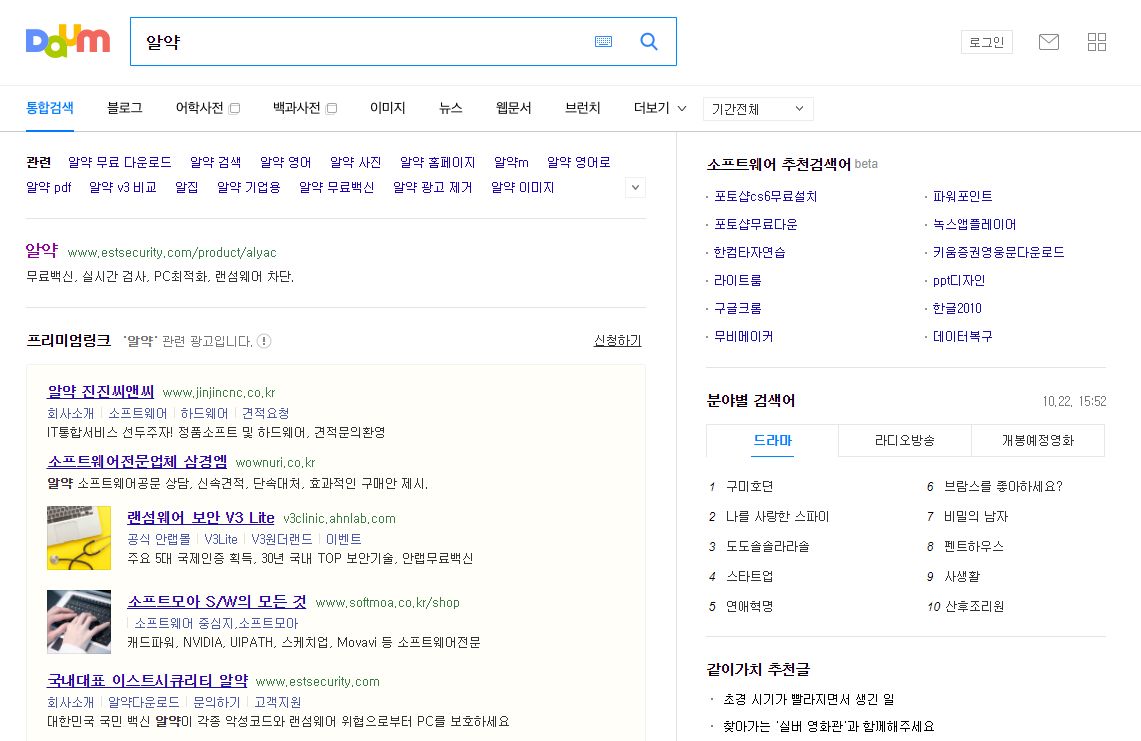Open the mail envelope icon
This screenshot has width=1141, height=741.
click(x=1049, y=42)
